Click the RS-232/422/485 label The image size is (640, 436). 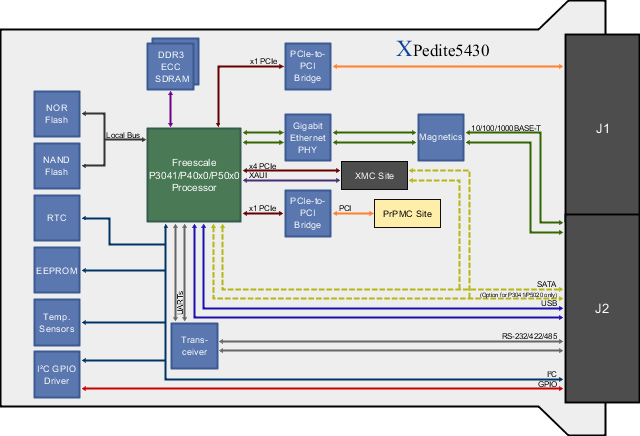click(529, 336)
